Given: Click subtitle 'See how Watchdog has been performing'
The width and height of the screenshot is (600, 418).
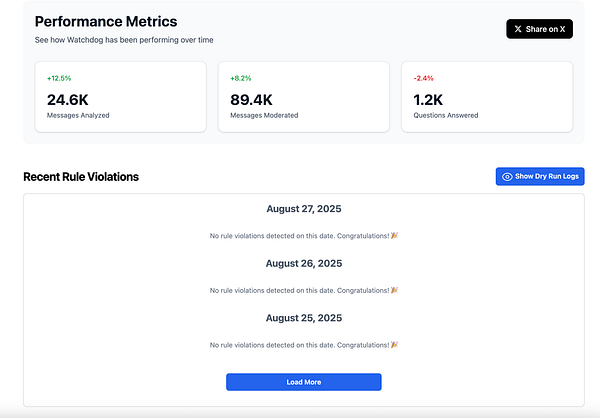Looking at the screenshot, I should (x=124, y=40).
